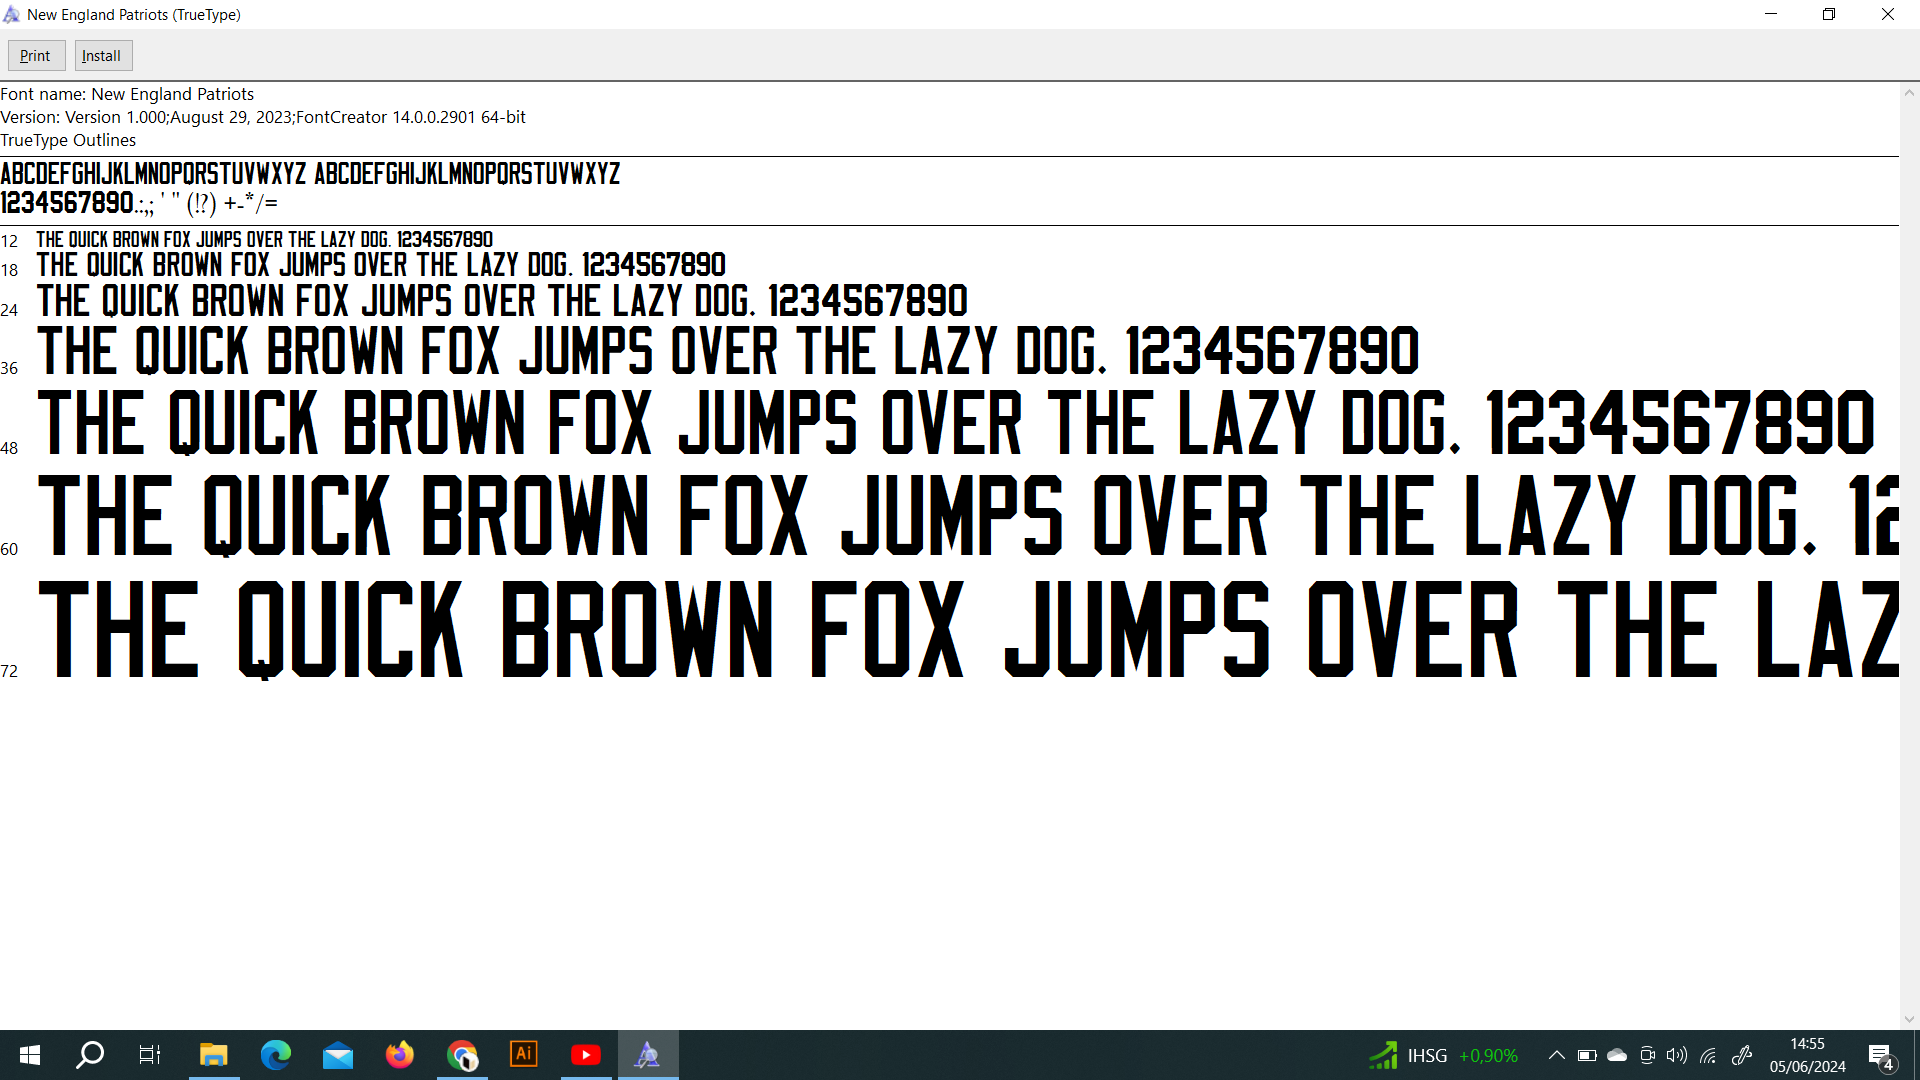
Task: Click the Install button
Action: (x=102, y=56)
